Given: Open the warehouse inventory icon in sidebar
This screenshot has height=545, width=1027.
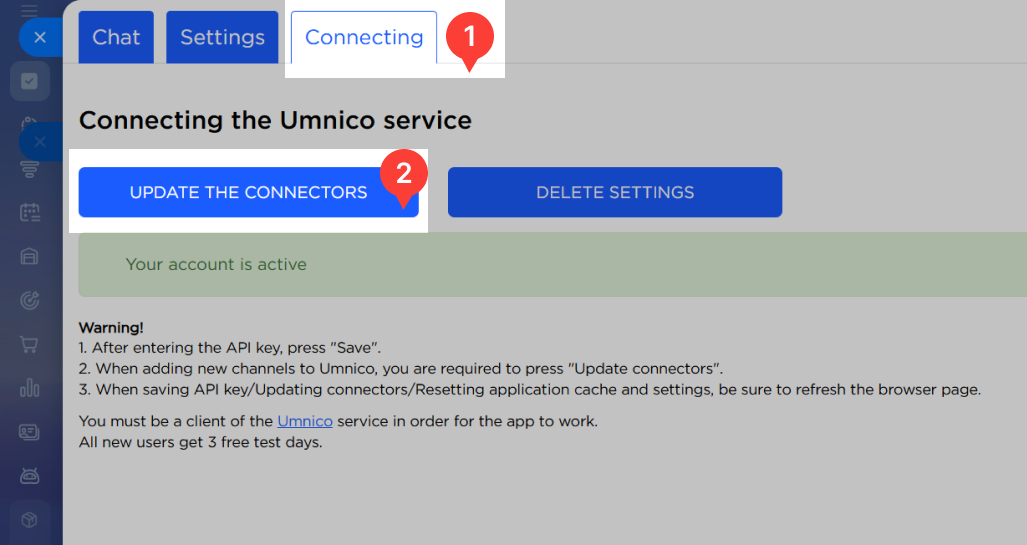Looking at the screenshot, I should tap(29, 256).
